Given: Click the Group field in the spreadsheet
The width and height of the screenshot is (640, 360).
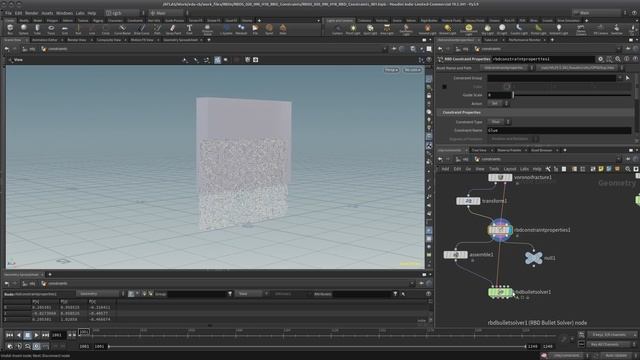Looking at the screenshot, I should coord(196,294).
